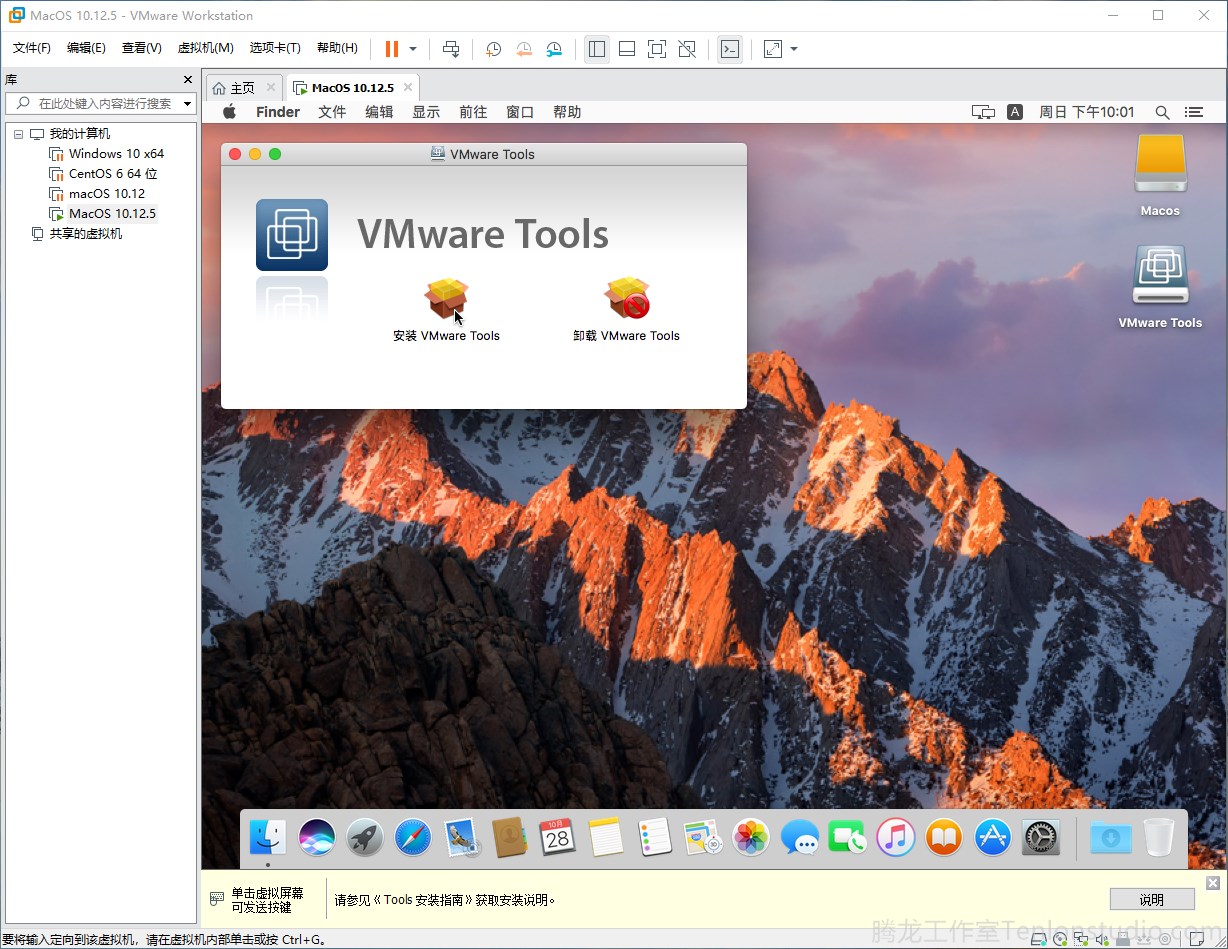The height and width of the screenshot is (949, 1228).
Task: Open the 文件(F) menu in VMware
Action: (32, 48)
